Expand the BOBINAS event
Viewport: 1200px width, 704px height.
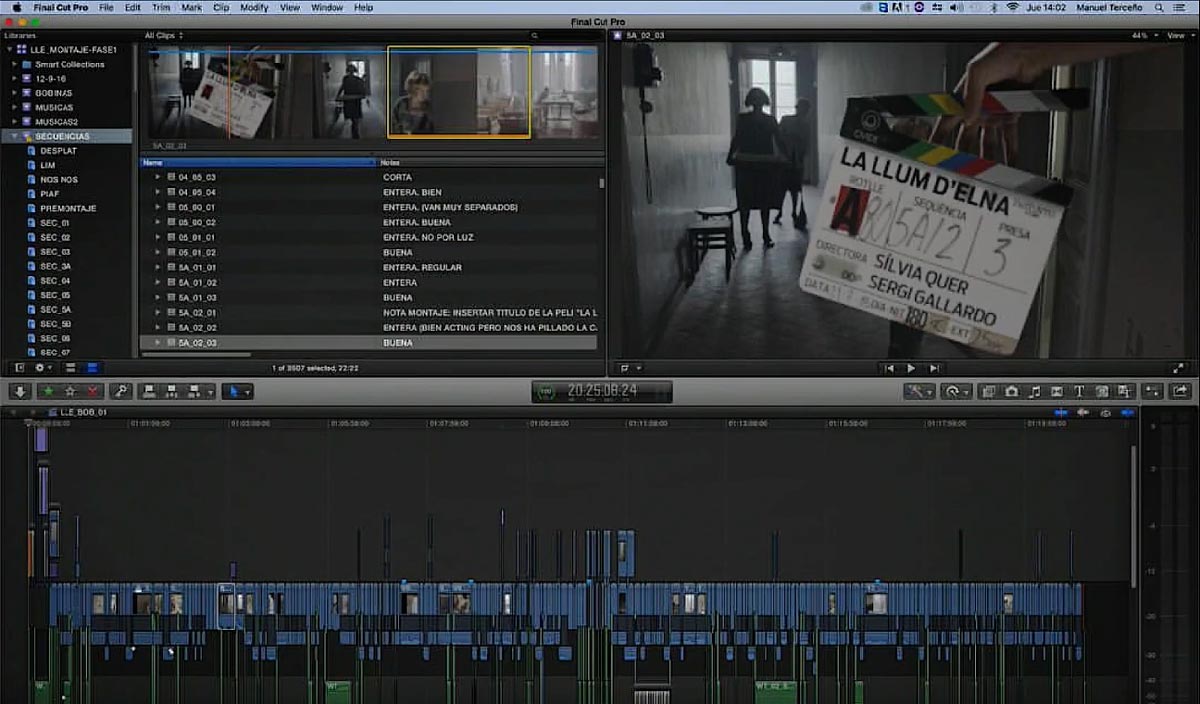15,93
